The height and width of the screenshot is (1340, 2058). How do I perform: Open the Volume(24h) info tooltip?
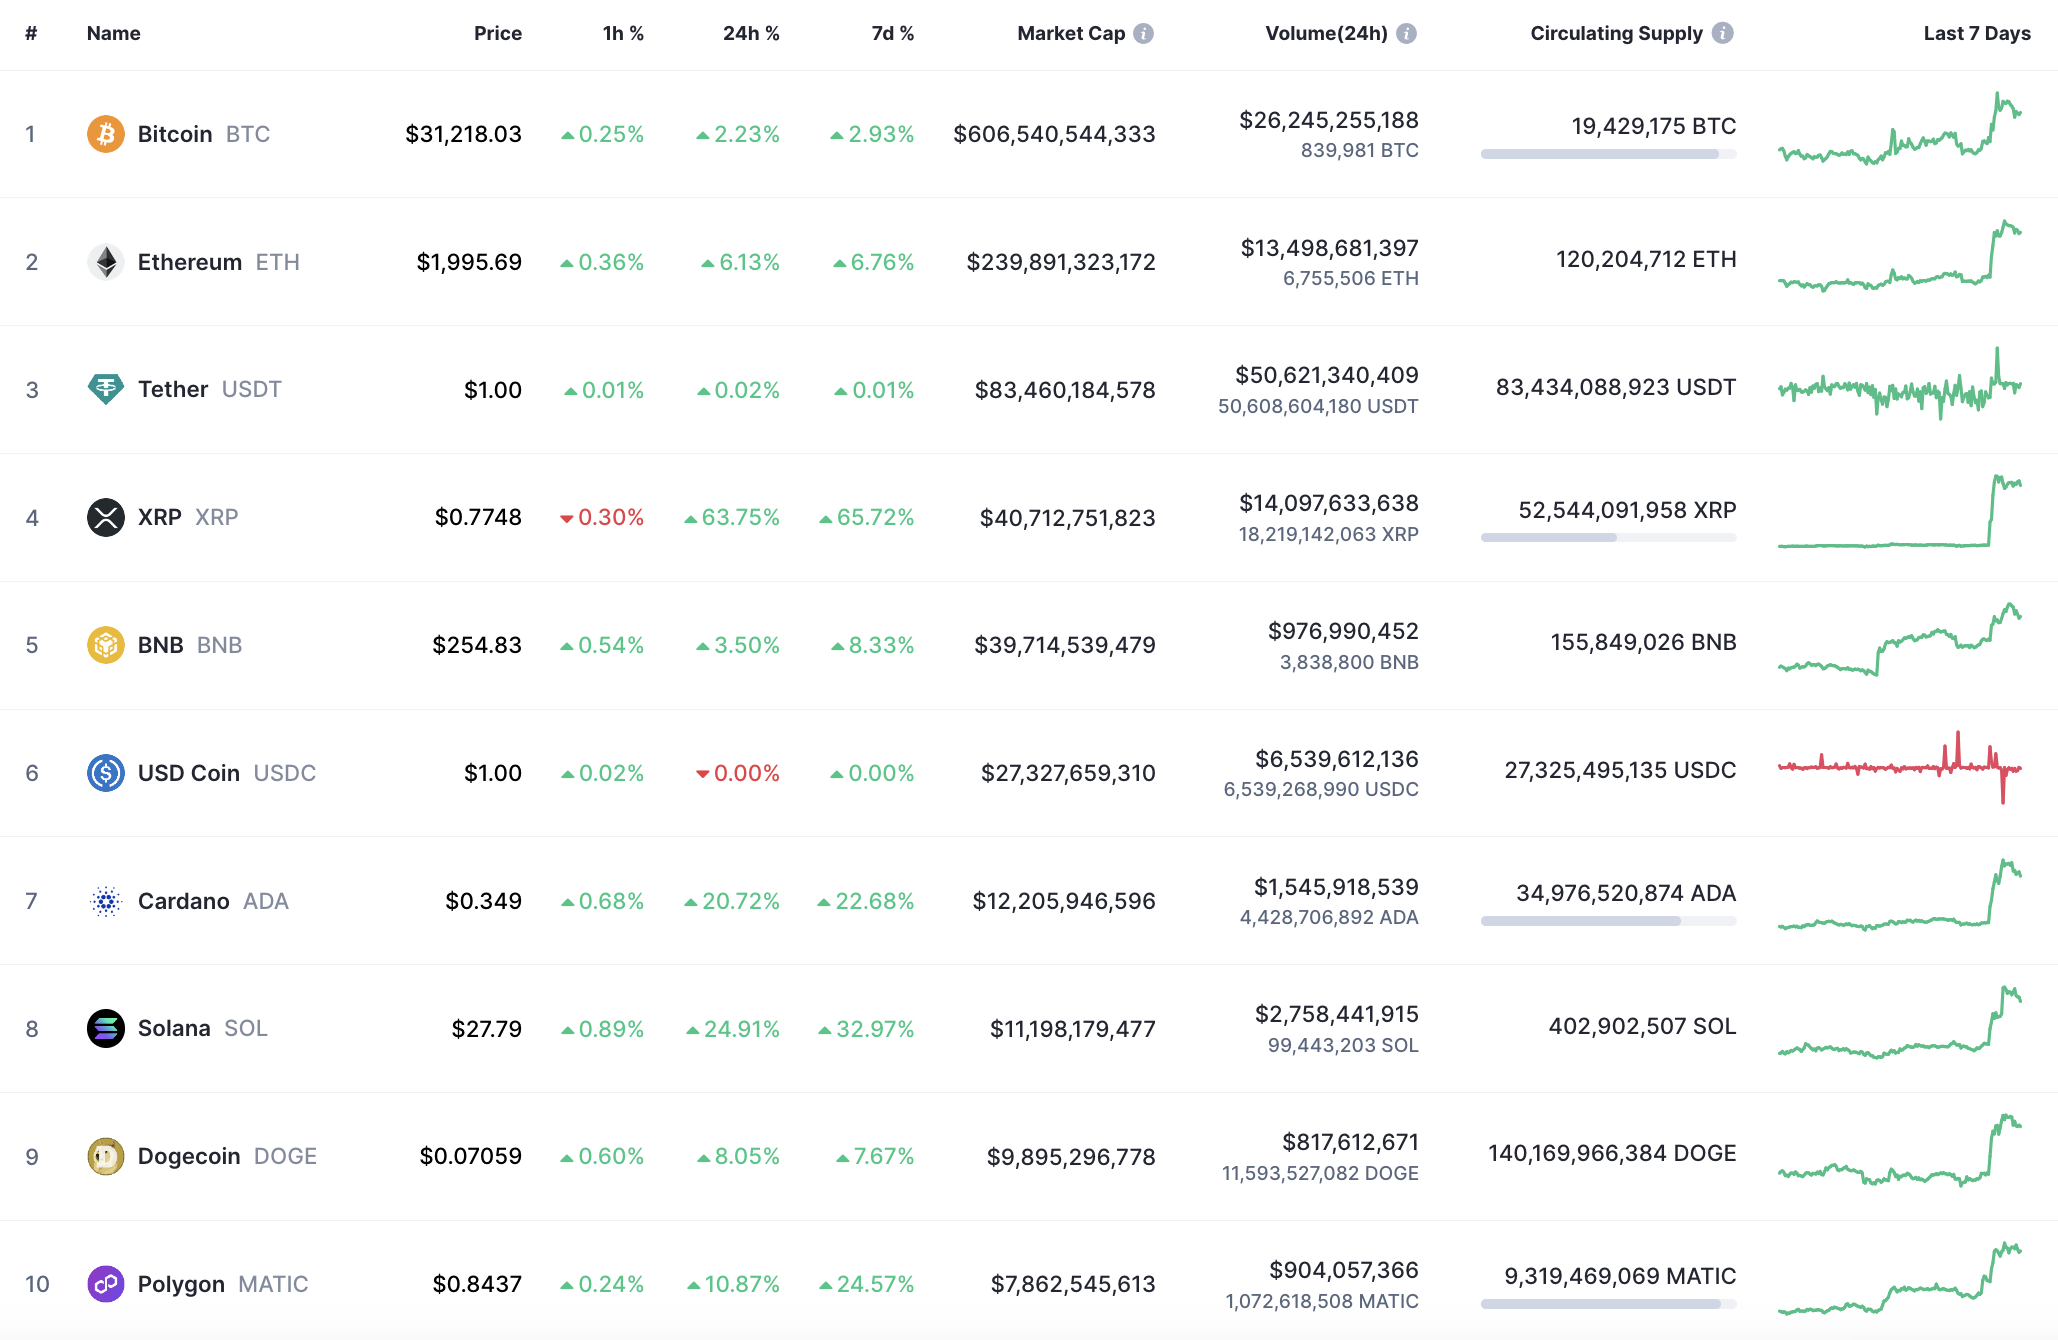pos(1407,32)
